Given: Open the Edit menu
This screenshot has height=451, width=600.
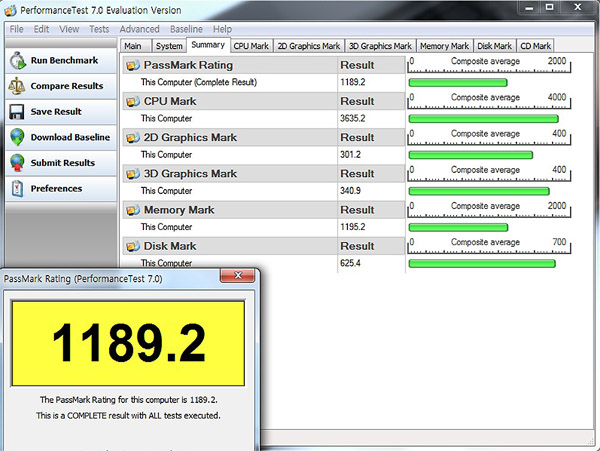Looking at the screenshot, I should 41,29.
